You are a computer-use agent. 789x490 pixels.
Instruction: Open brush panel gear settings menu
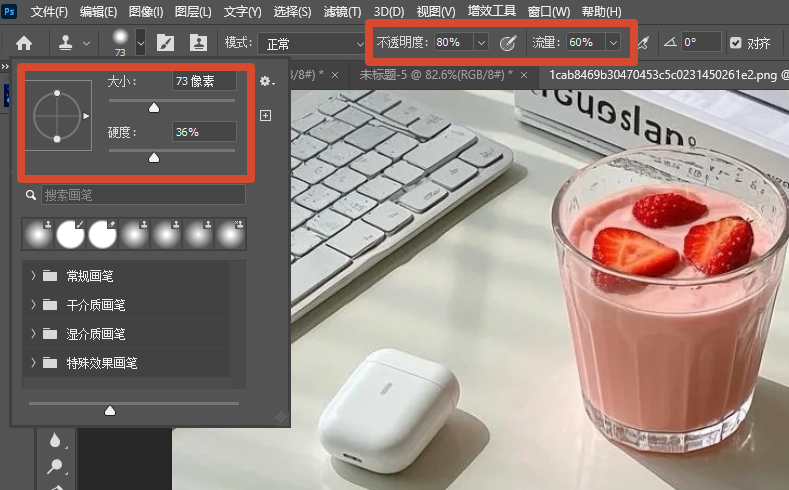coord(267,81)
